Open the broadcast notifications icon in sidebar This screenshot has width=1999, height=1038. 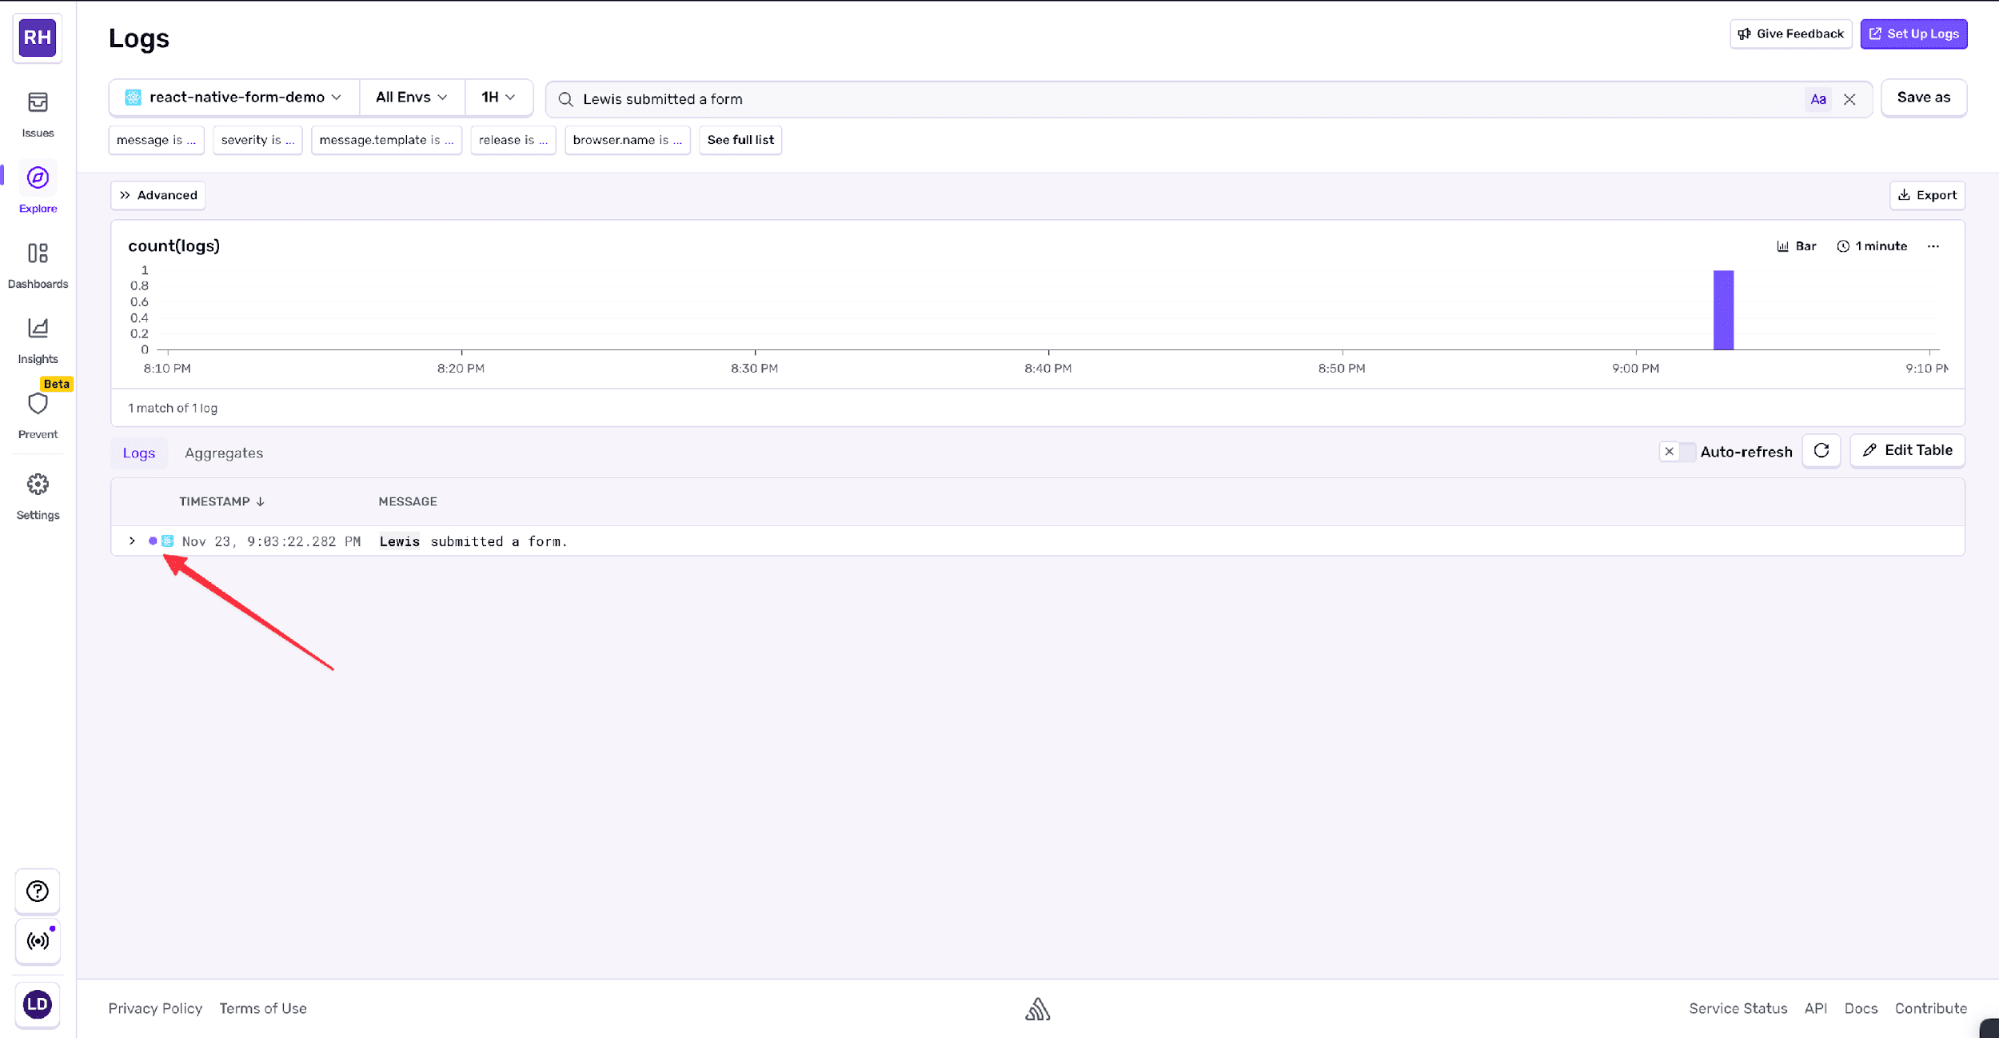(37, 941)
